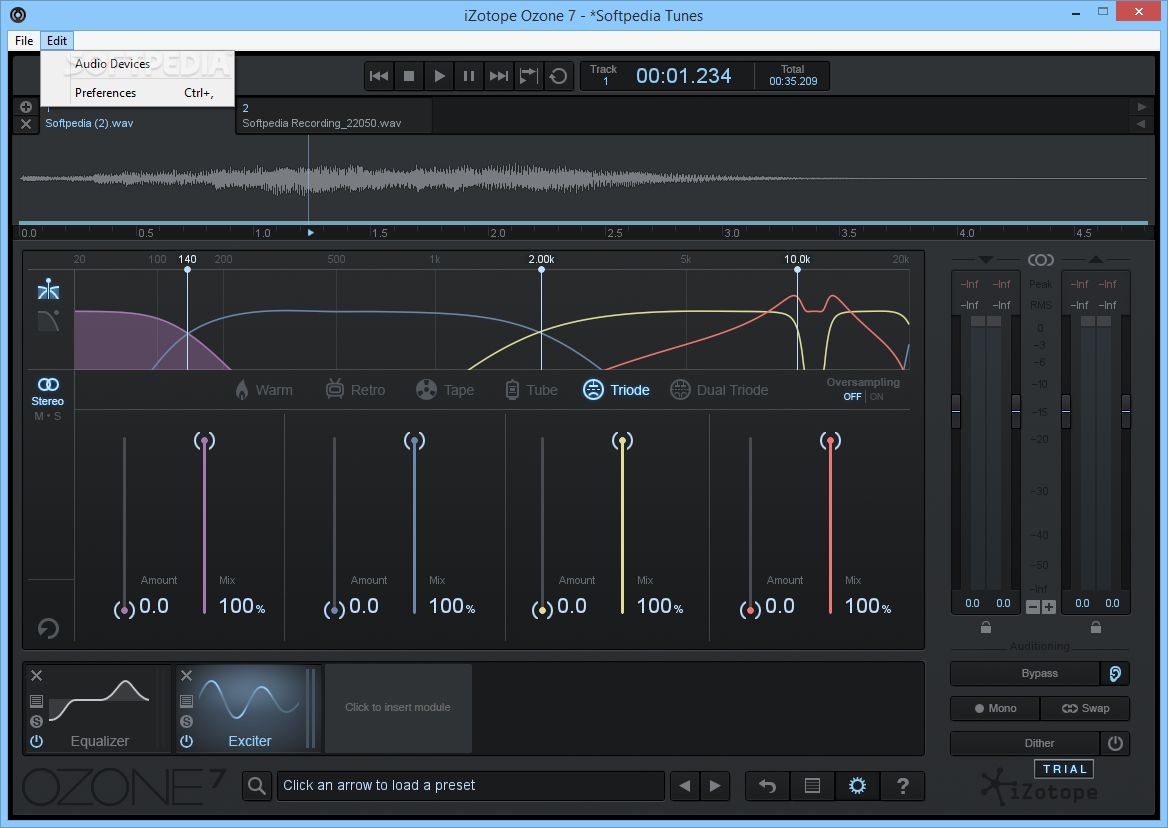This screenshot has height=828, width=1168.
Task: Skip to previous track
Action: (x=379, y=76)
